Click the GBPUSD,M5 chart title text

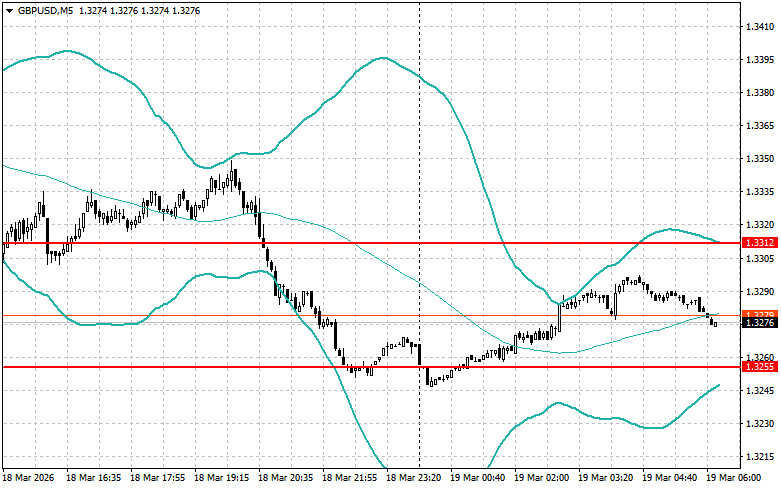(x=45, y=10)
